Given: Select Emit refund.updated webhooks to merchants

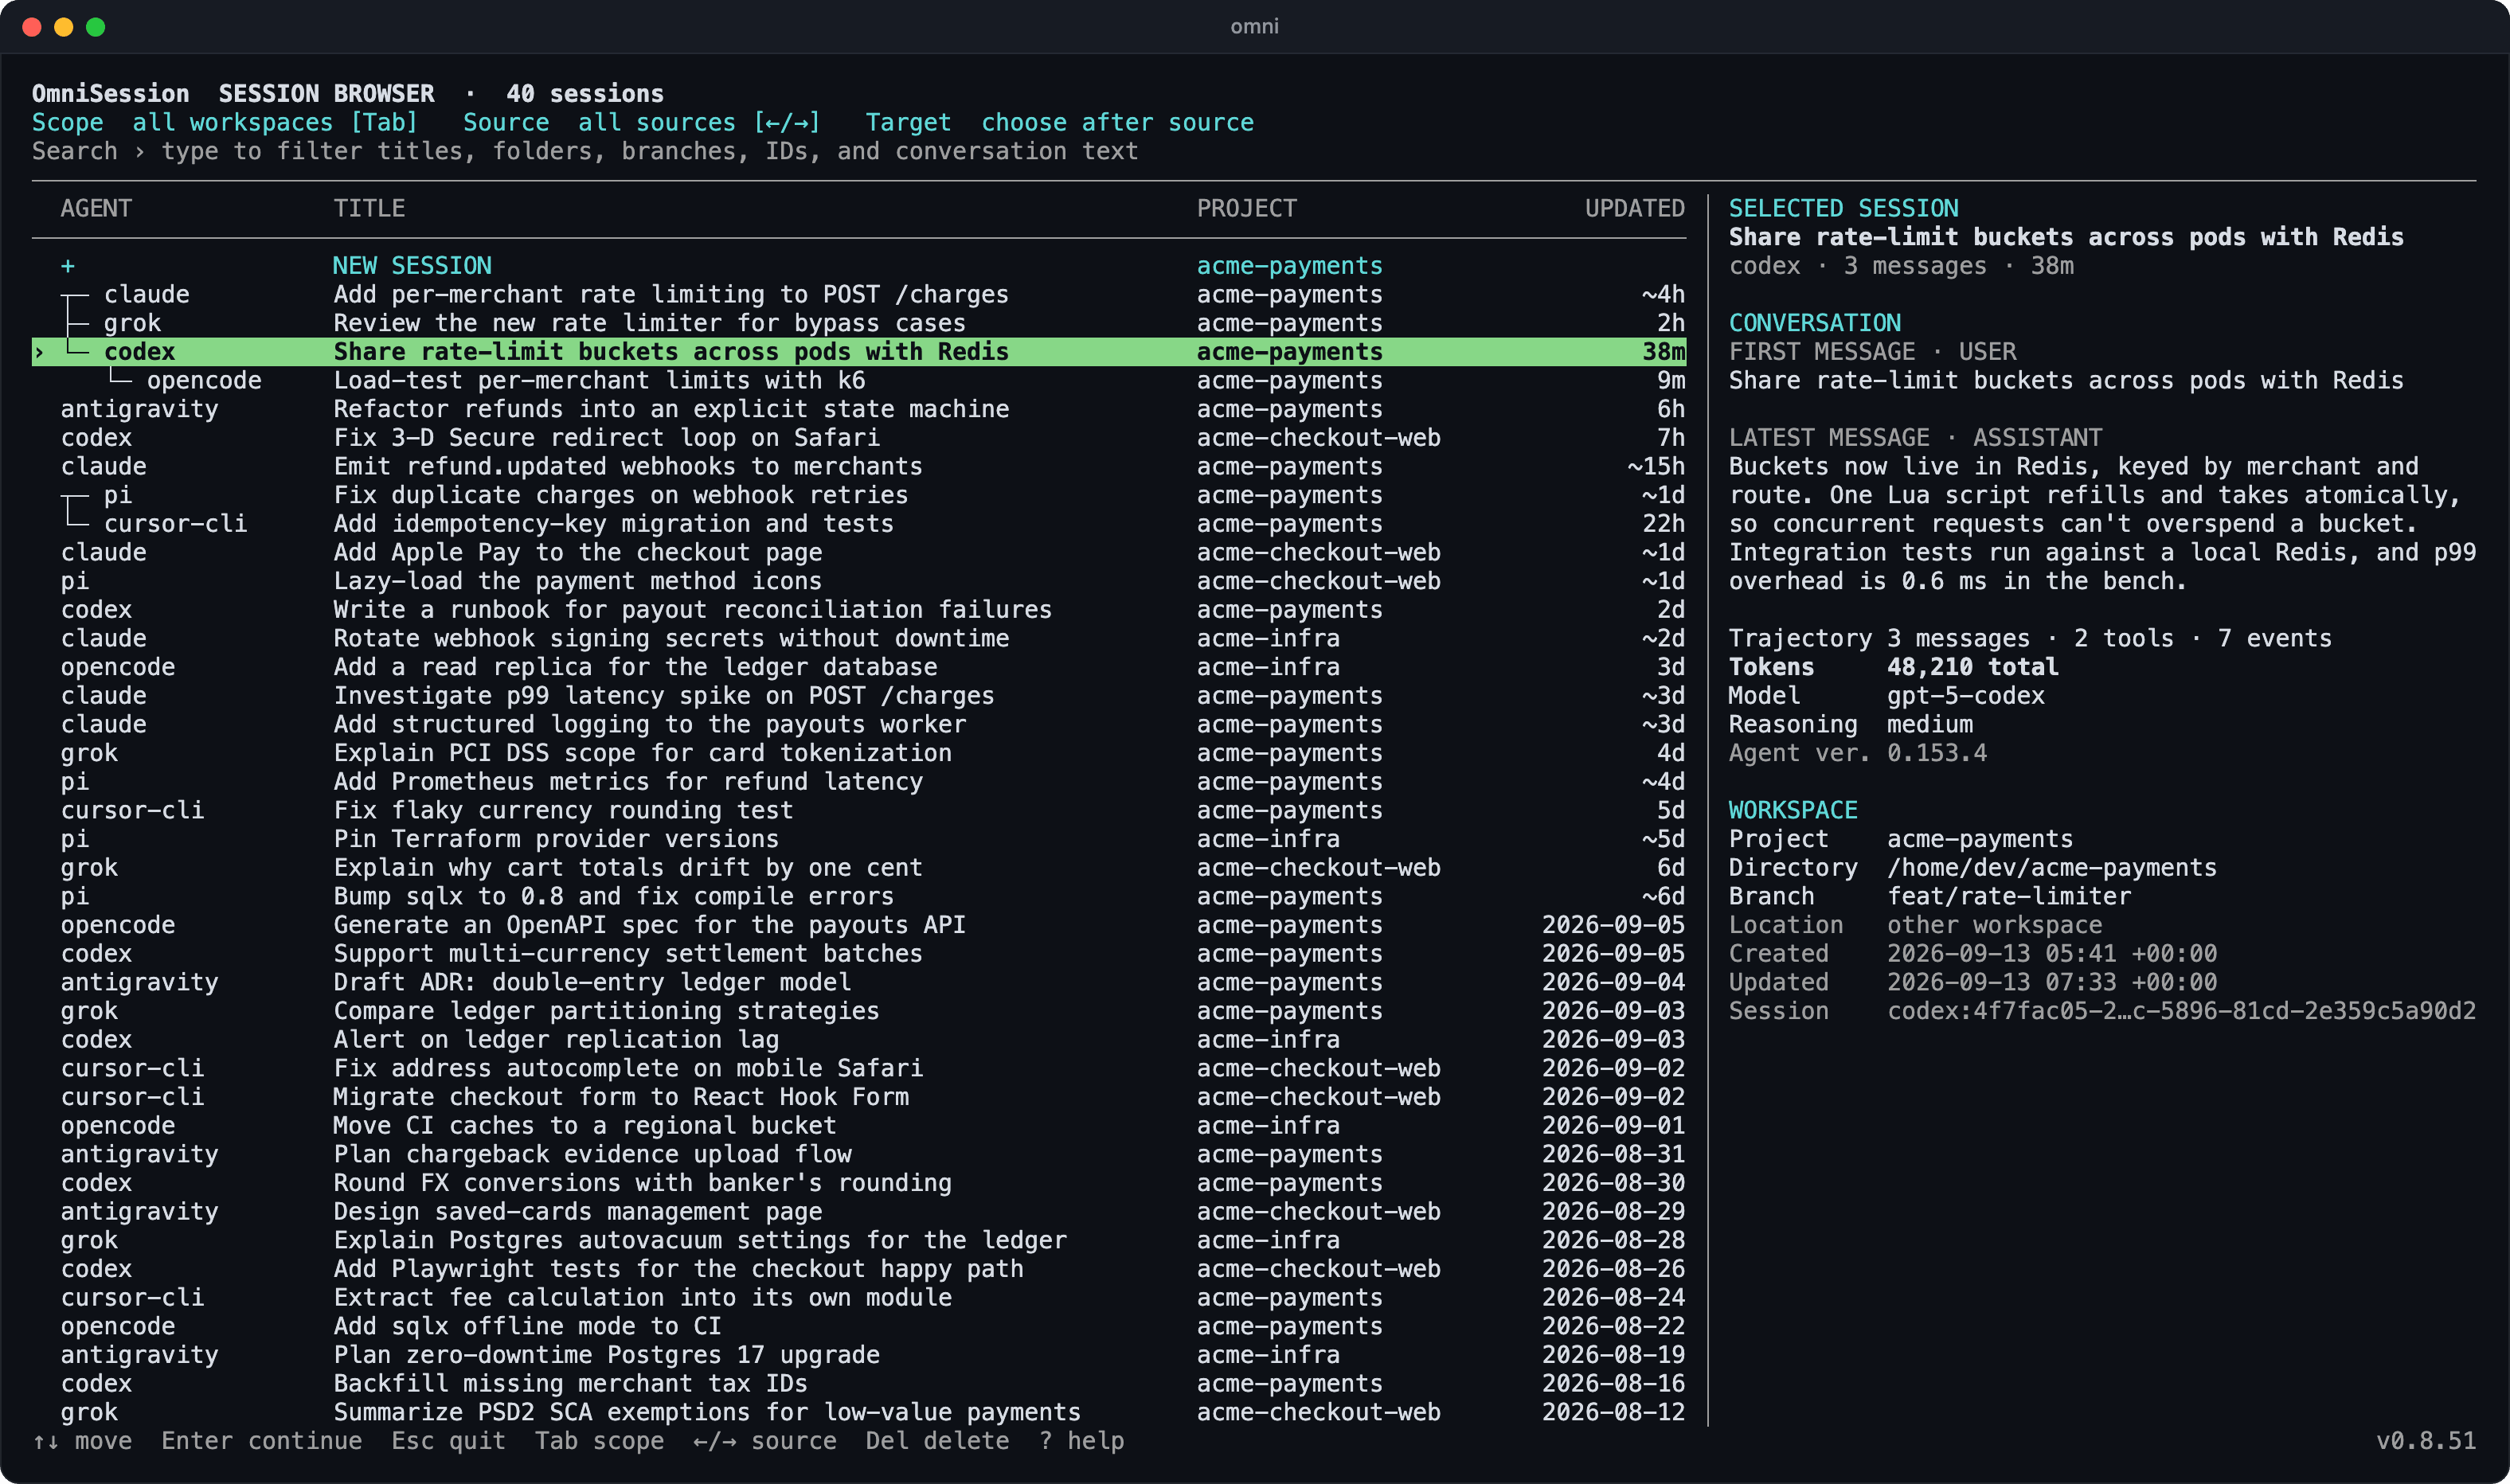Looking at the screenshot, I should tap(859, 467).
